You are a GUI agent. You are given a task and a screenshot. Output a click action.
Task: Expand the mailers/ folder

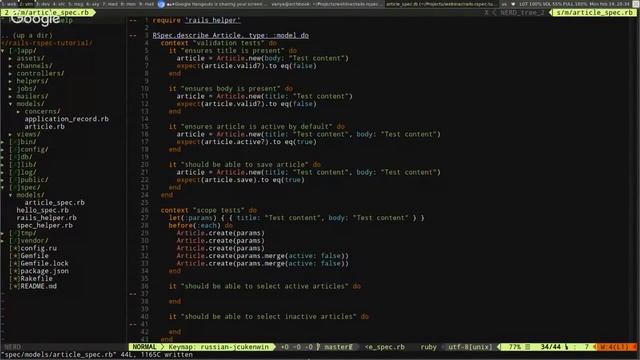(x=11, y=96)
